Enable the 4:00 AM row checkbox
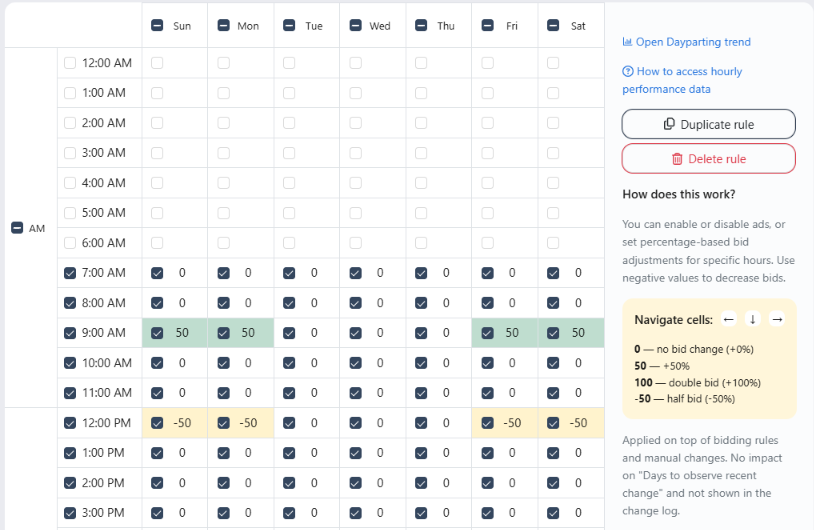The width and height of the screenshot is (814, 530). (70, 183)
